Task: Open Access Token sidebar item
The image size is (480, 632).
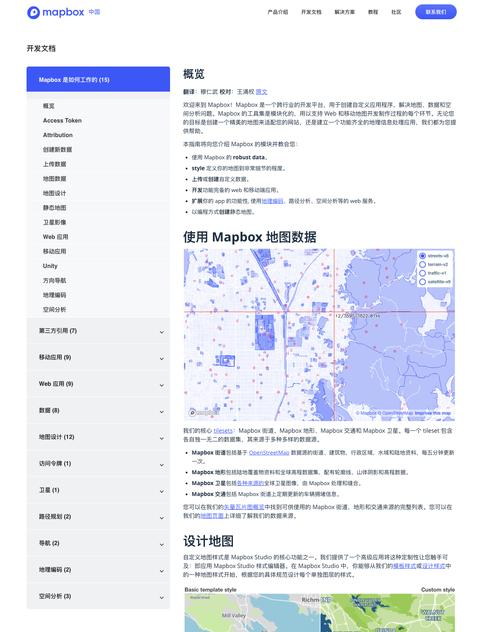Action: (x=62, y=121)
